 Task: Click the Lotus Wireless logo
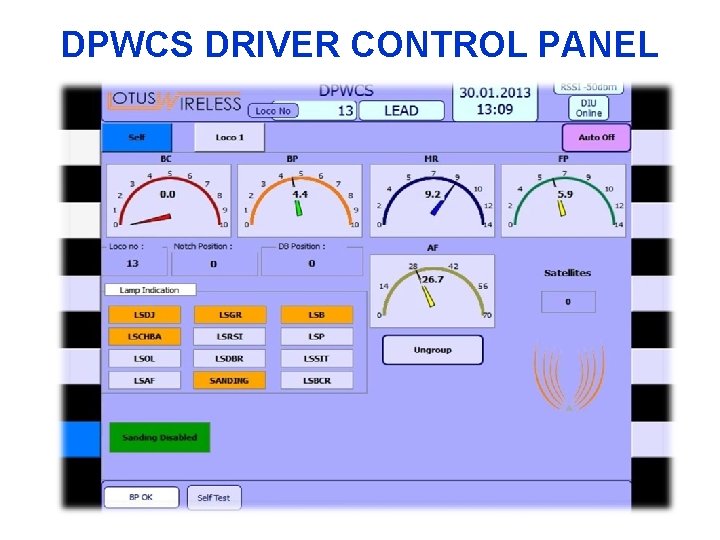[x=174, y=101]
